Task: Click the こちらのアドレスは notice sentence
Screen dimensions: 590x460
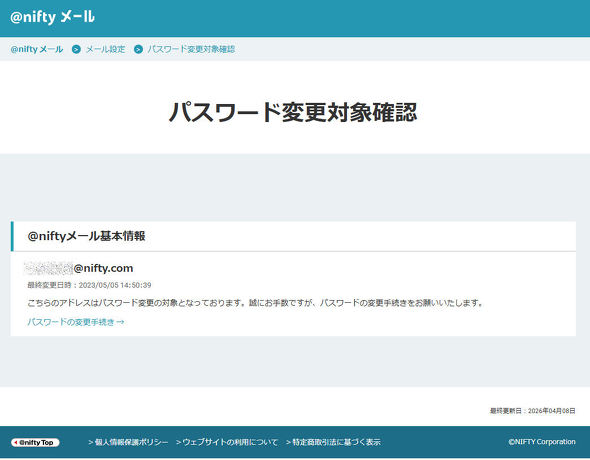Action: 255,303
